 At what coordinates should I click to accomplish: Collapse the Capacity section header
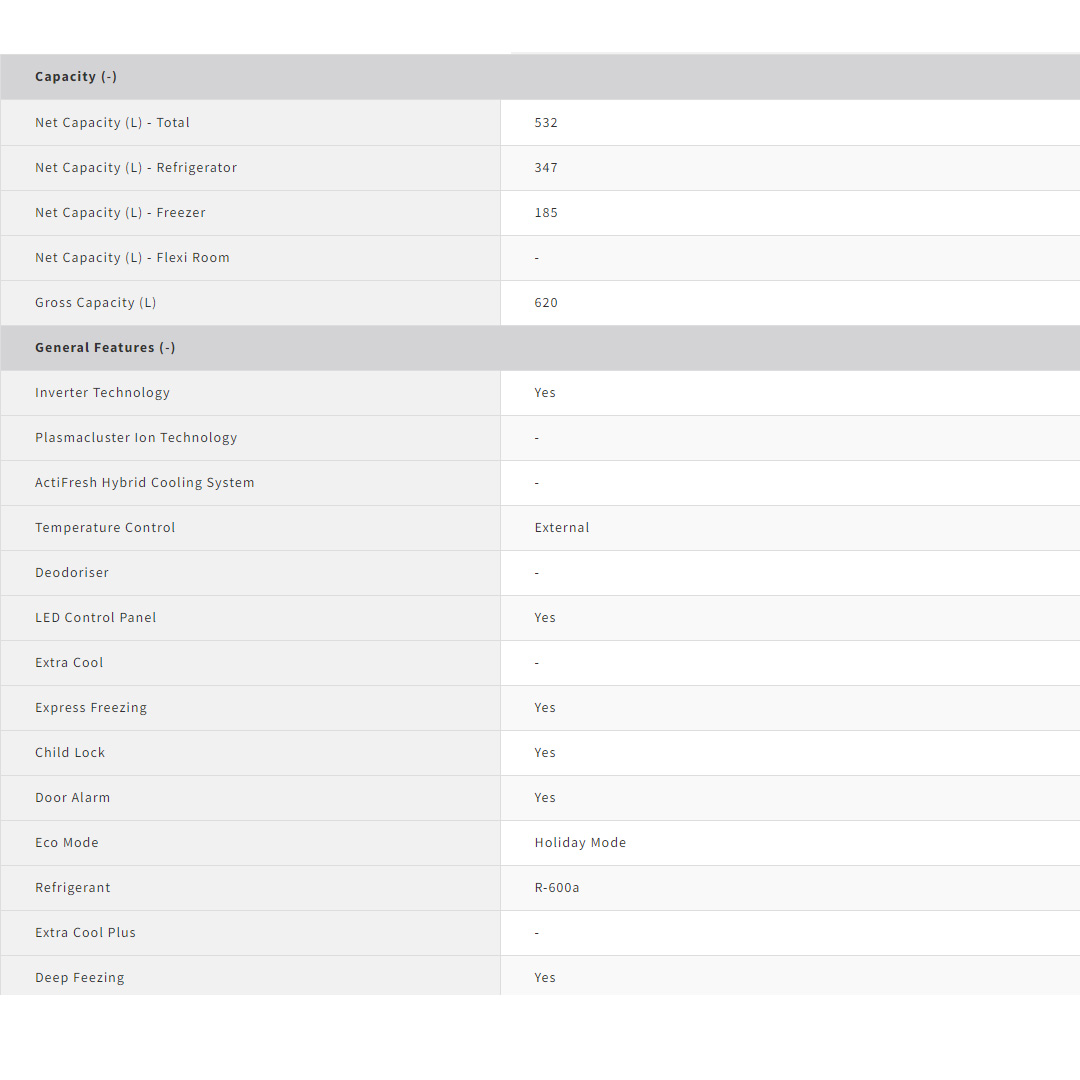click(x=76, y=77)
